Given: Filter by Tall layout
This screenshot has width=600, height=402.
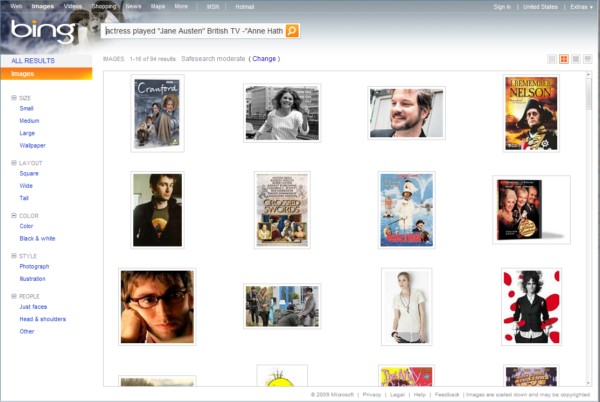Looking at the screenshot, I should coord(24,198).
